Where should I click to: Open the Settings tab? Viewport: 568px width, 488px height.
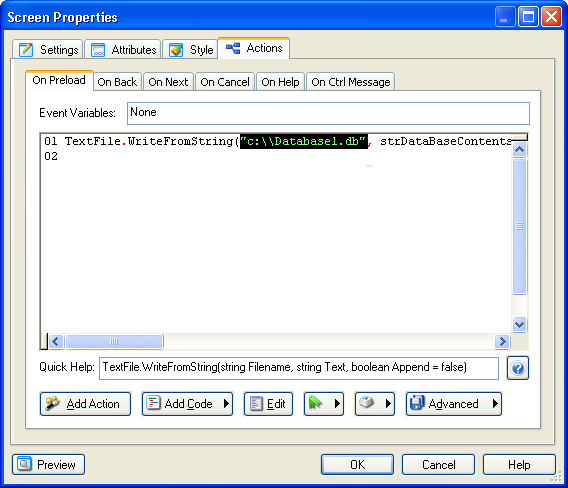click(x=48, y=49)
